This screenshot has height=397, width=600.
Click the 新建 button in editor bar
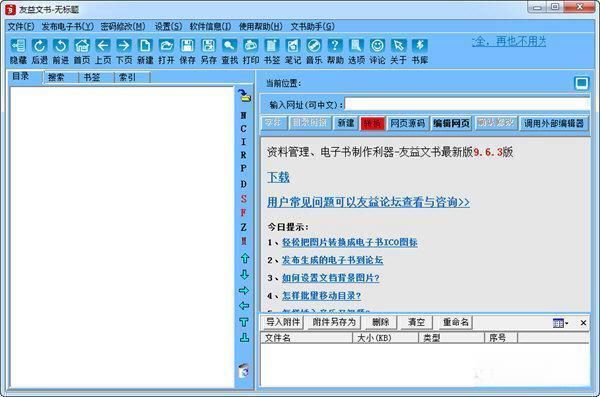346,123
